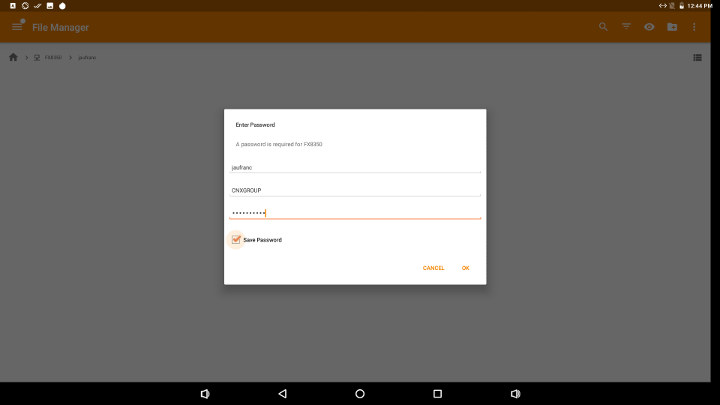The height and width of the screenshot is (405, 720).
Task: Select jaufranc folder in breadcrumb
Action: 87,57
